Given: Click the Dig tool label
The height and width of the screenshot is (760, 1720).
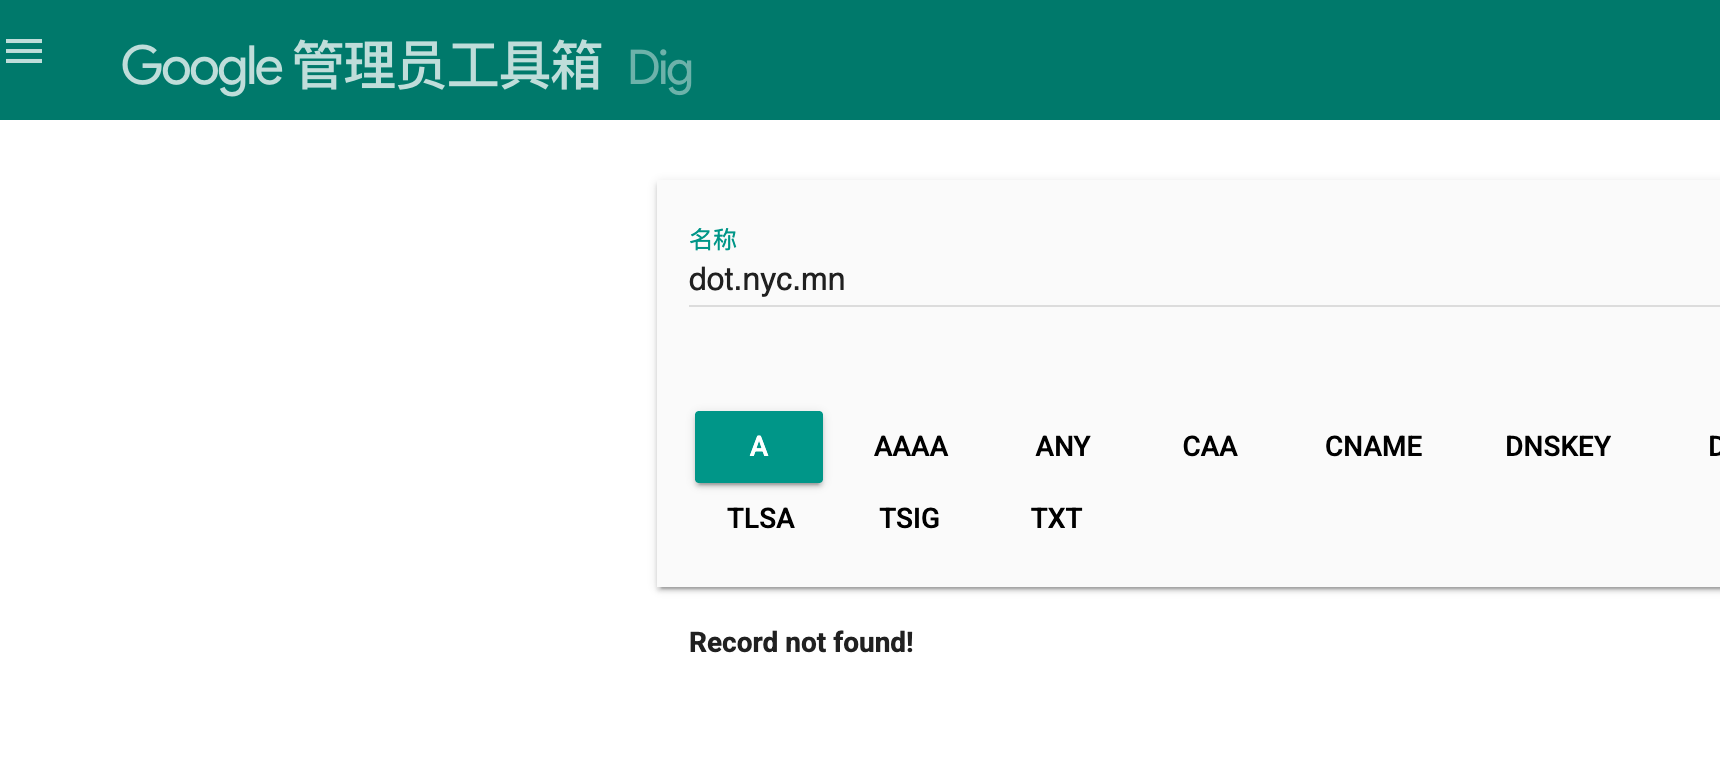Looking at the screenshot, I should pos(660,69).
